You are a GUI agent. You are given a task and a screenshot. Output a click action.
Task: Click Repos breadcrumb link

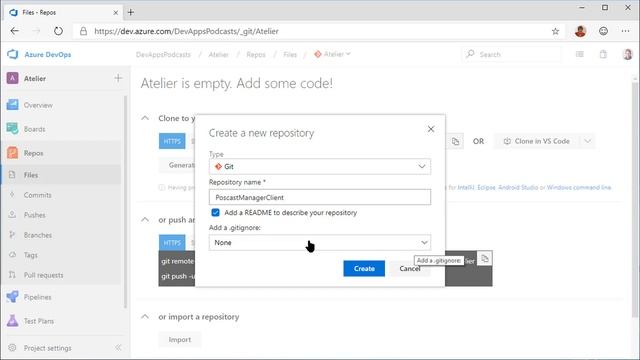point(256,54)
